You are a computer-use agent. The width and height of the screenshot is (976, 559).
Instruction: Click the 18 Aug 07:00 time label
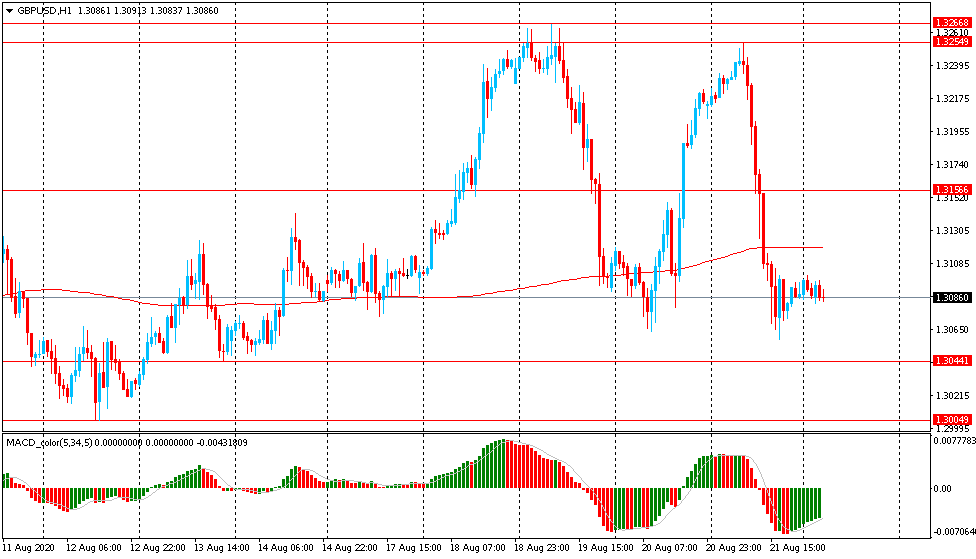[x=478, y=548]
